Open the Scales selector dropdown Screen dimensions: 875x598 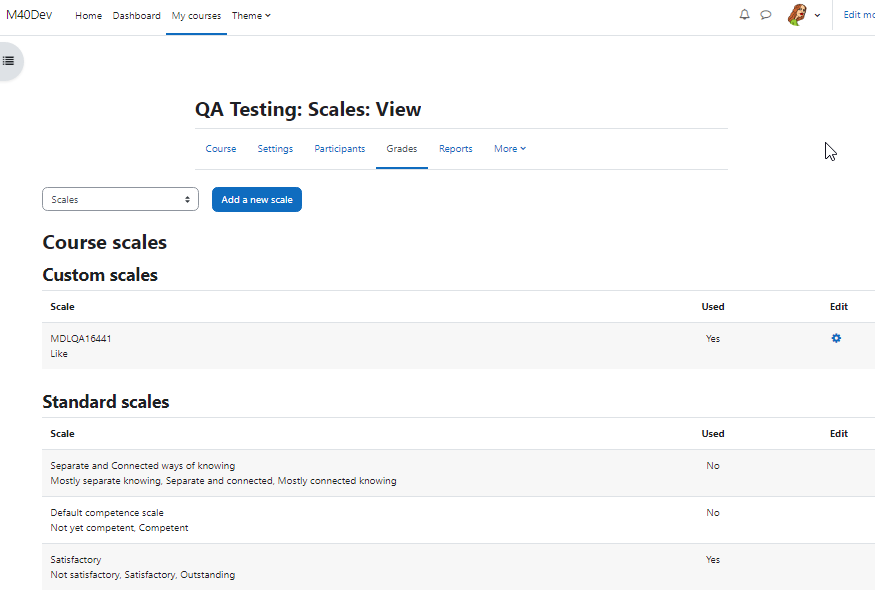coord(121,199)
